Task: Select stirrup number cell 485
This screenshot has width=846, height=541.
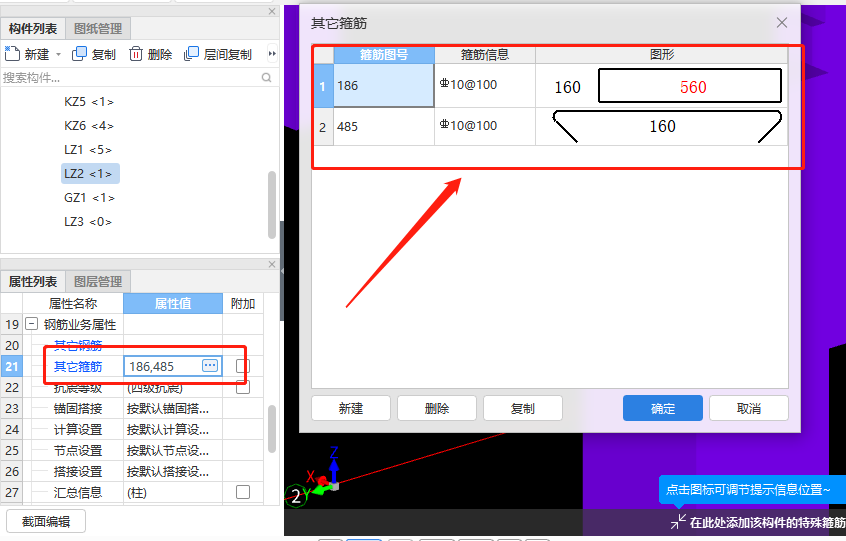Action: [384, 127]
